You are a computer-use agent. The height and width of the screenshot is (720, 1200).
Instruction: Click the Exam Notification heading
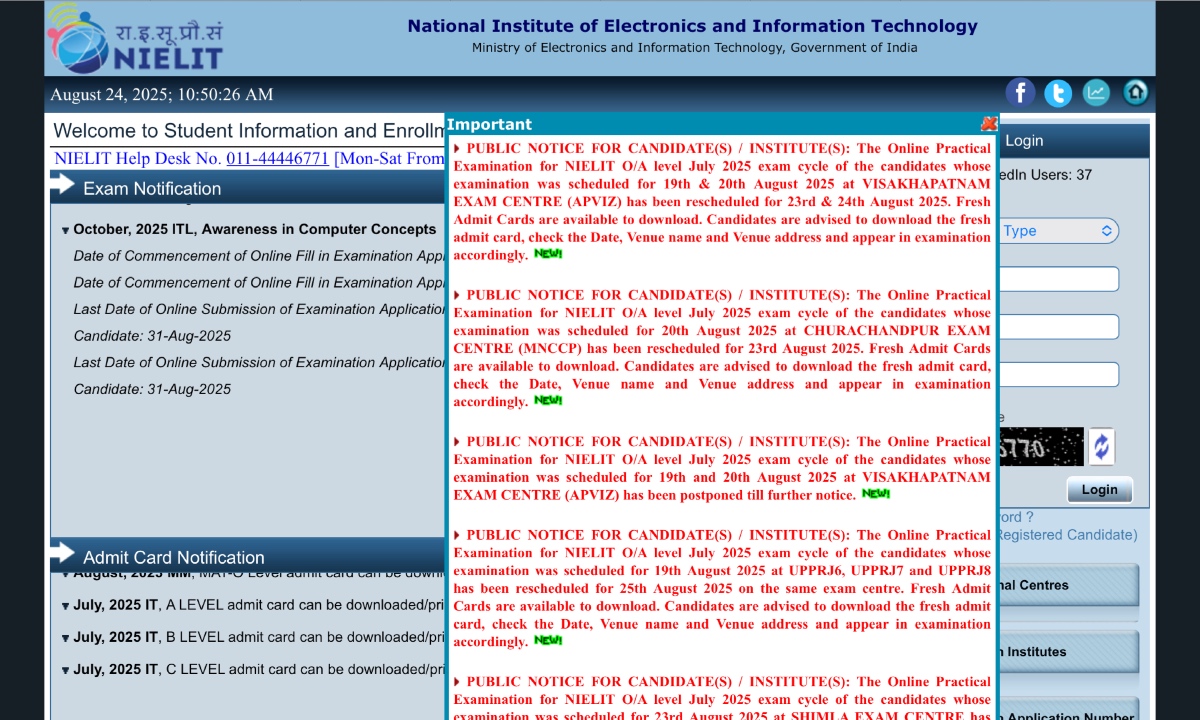pyautogui.click(x=152, y=189)
